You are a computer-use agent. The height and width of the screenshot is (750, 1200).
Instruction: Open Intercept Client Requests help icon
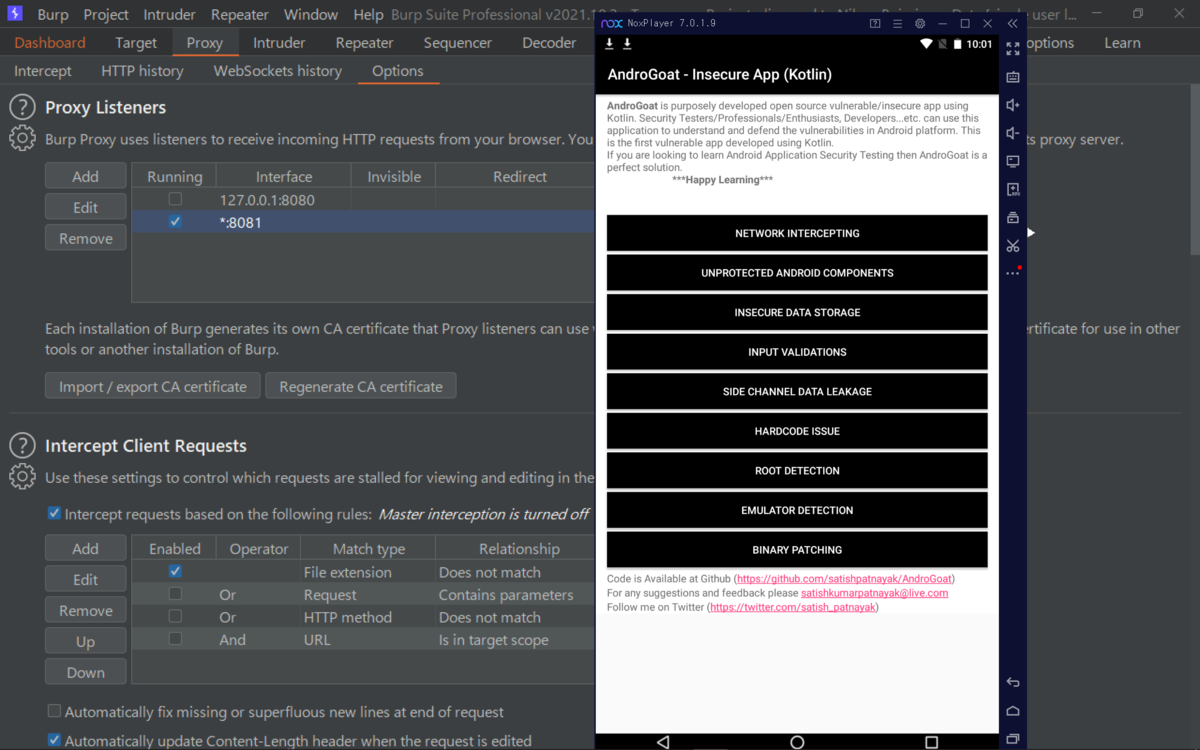tap(22, 446)
